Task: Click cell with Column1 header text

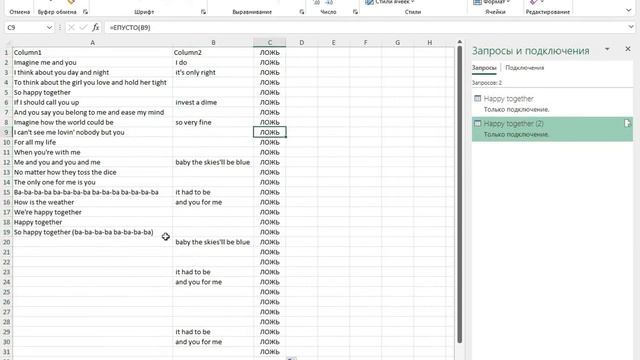Action: 93,53
